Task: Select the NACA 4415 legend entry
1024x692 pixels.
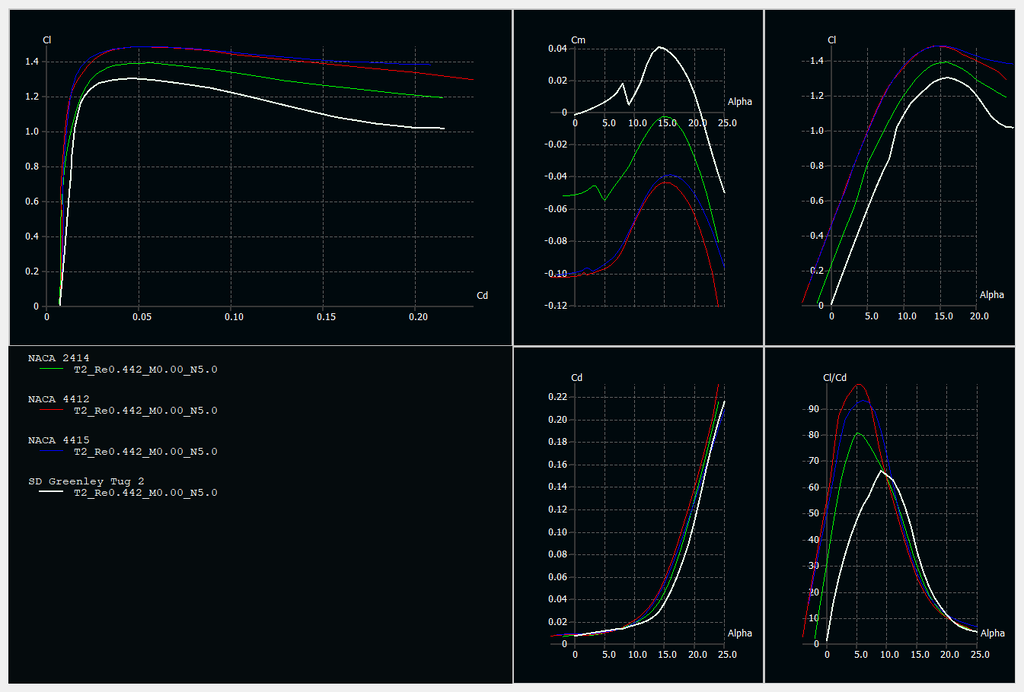Action: [x=58, y=439]
